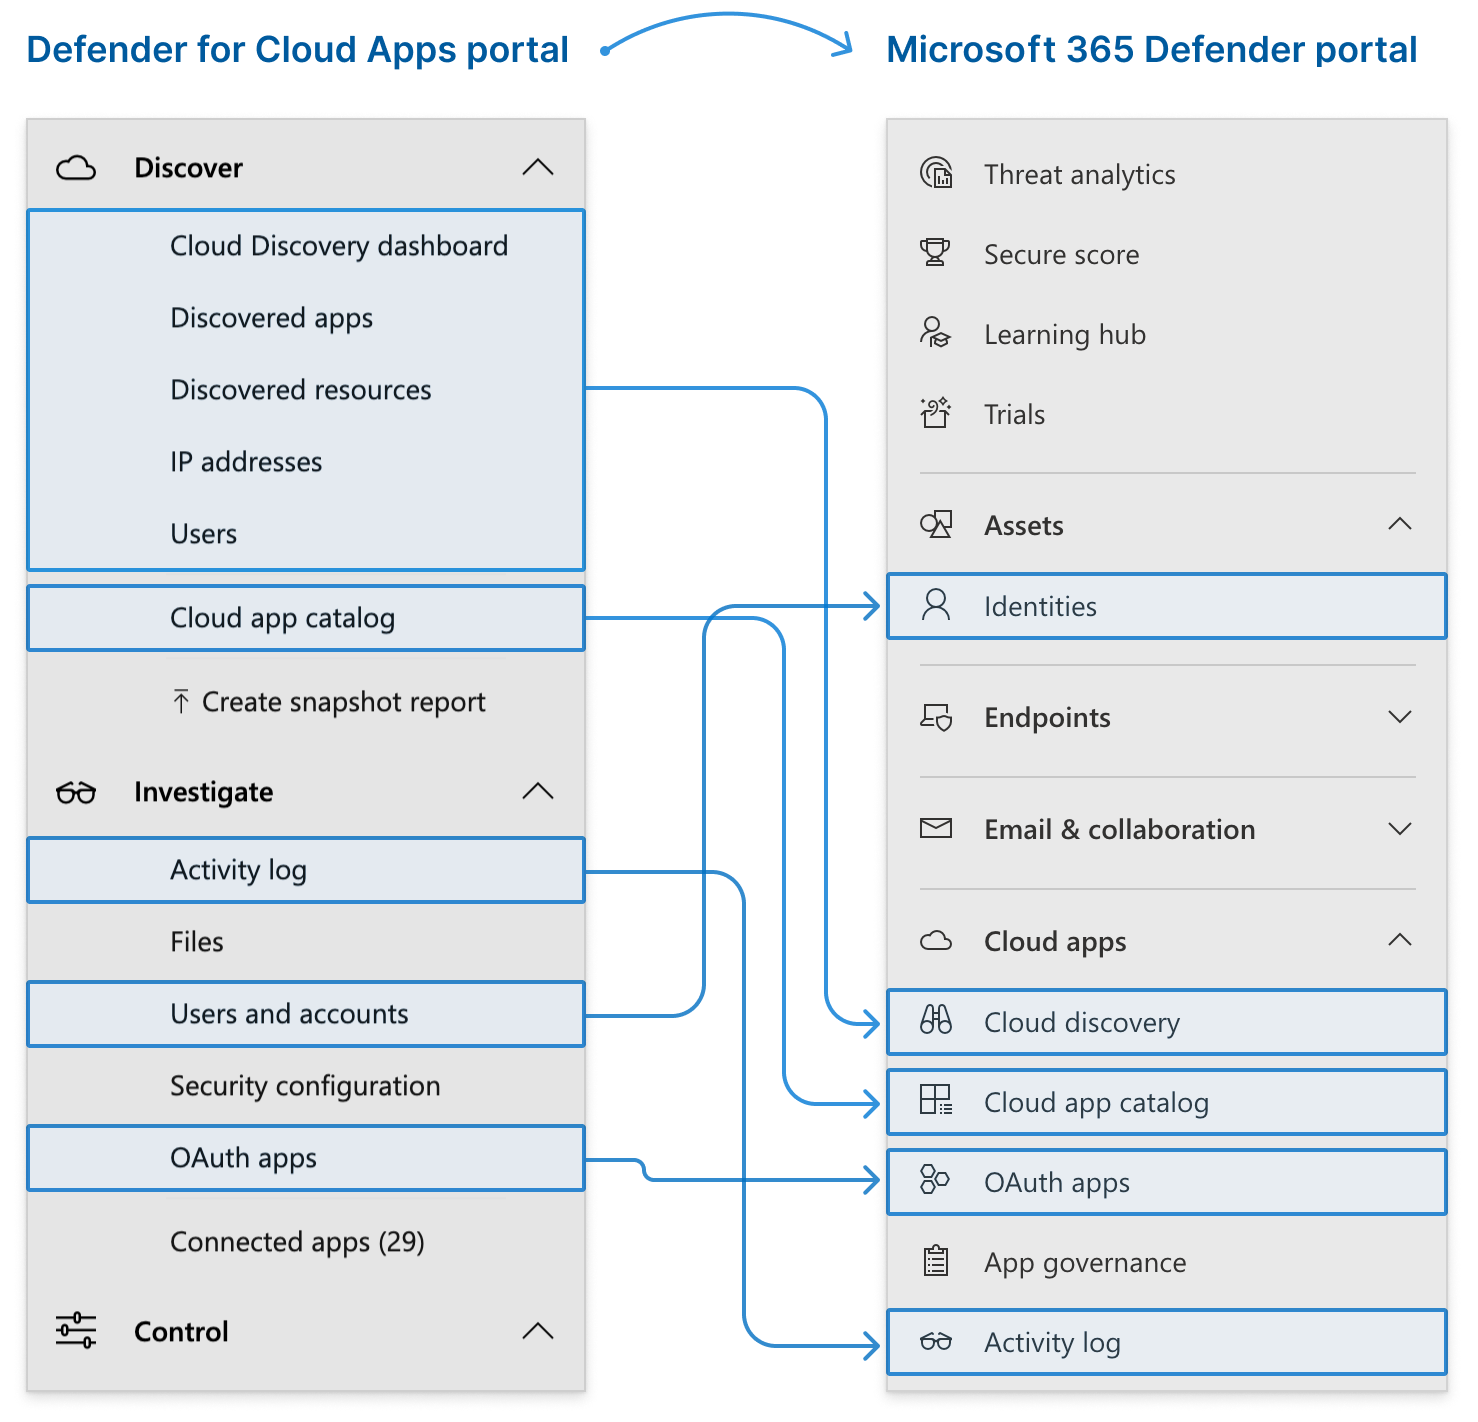Select Files under Investigate
Viewport: 1478px width, 1422px height.
pyautogui.click(x=197, y=942)
